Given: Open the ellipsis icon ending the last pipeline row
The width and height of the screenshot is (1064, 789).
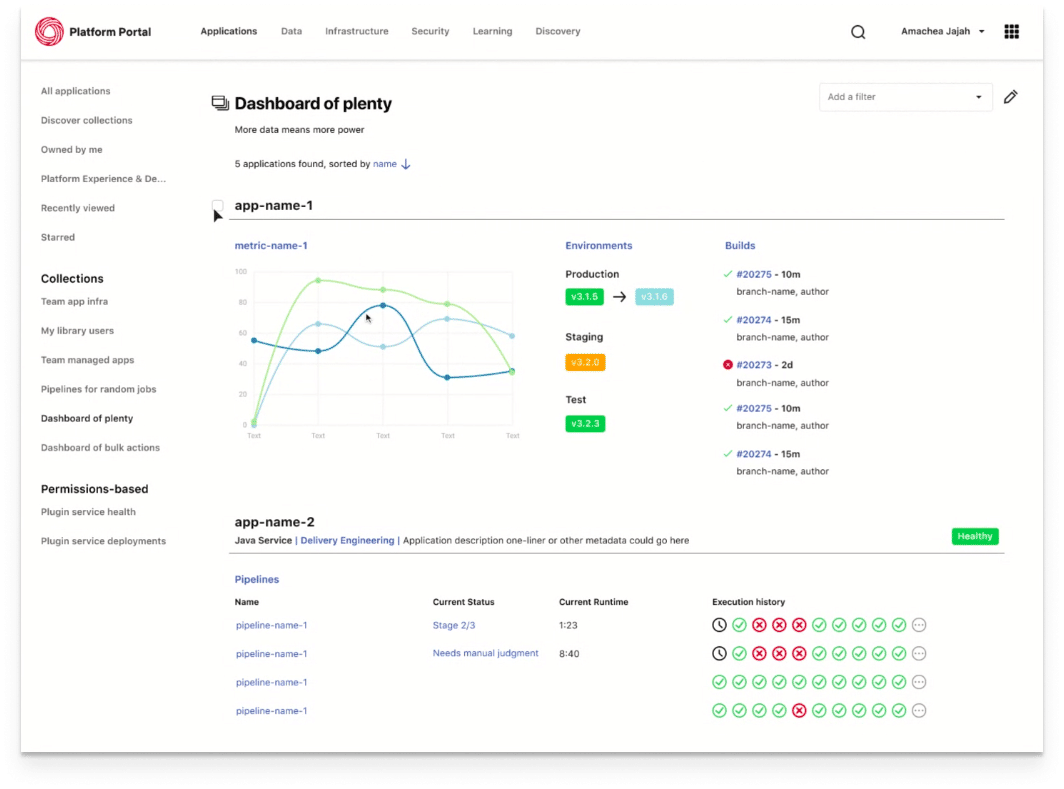Looking at the screenshot, I should point(919,710).
